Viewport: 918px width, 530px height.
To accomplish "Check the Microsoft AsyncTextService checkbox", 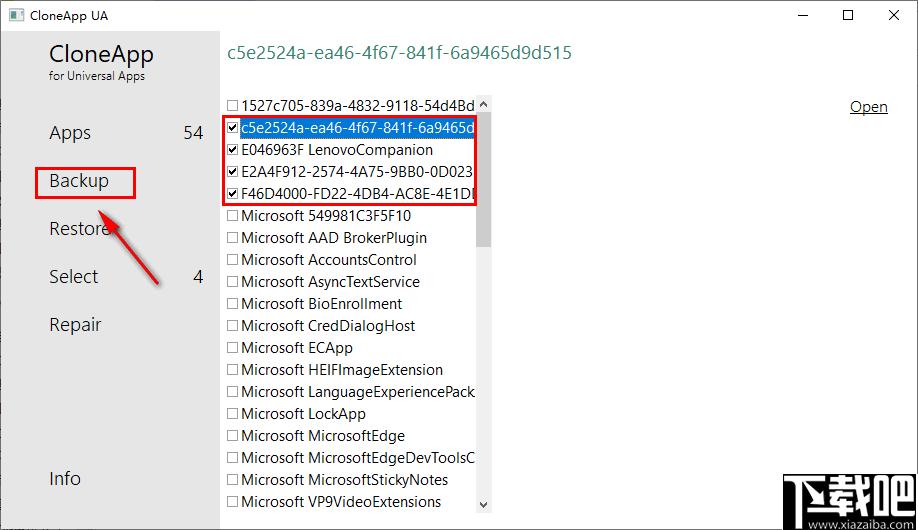I will (x=232, y=282).
